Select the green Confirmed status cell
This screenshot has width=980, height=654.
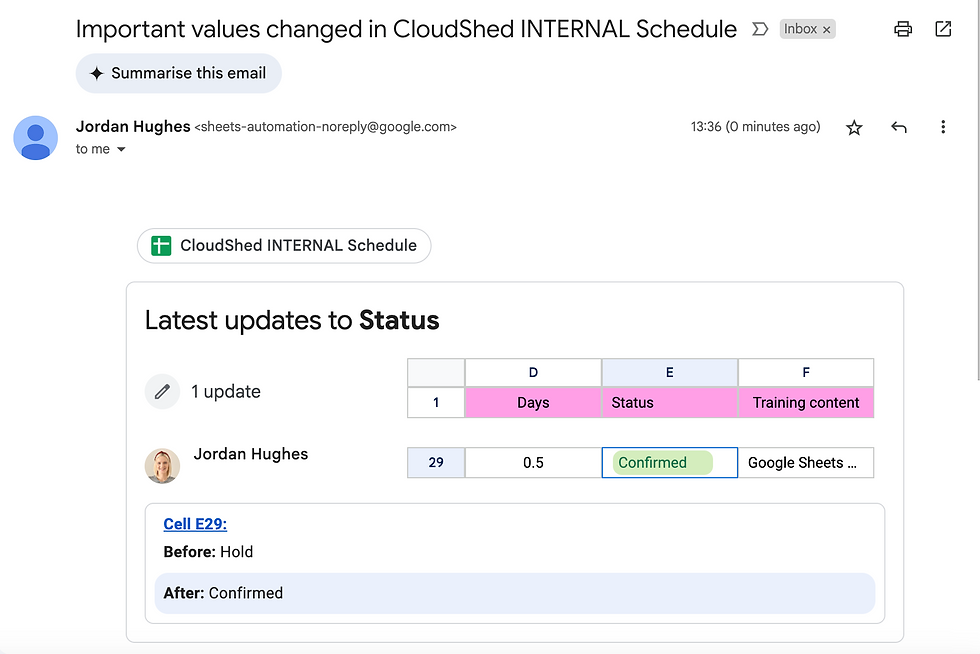pyautogui.click(x=669, y=463)
